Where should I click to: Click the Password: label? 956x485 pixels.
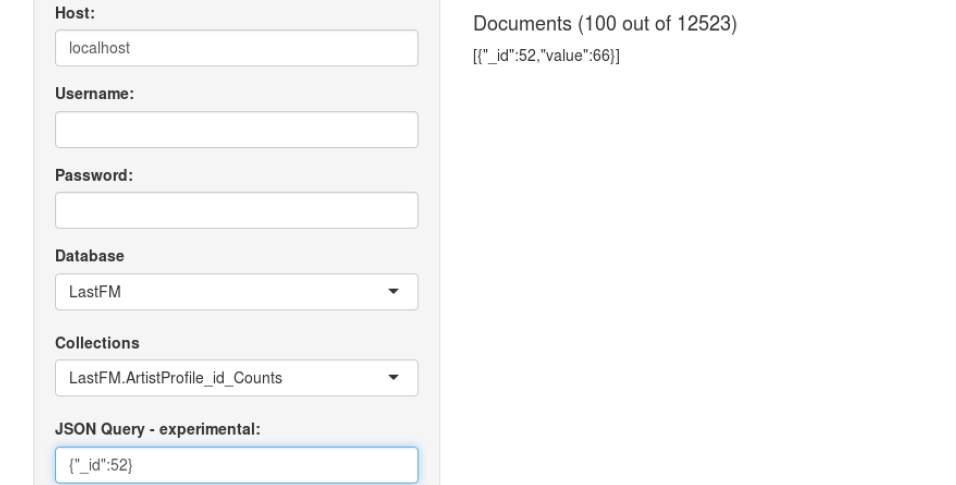pyautogui.click(x=94, y=175)
